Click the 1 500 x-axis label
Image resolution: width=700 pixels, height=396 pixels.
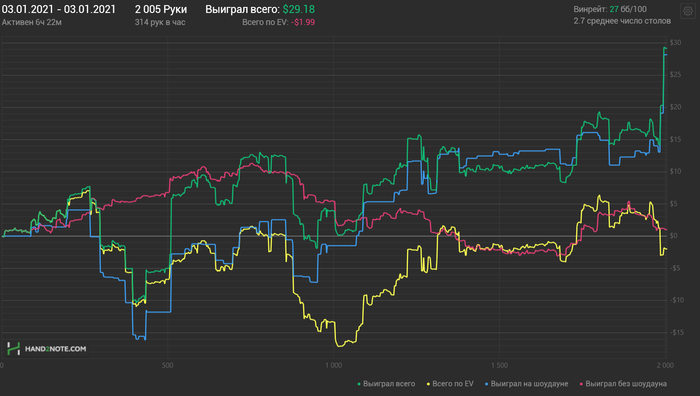499,366
